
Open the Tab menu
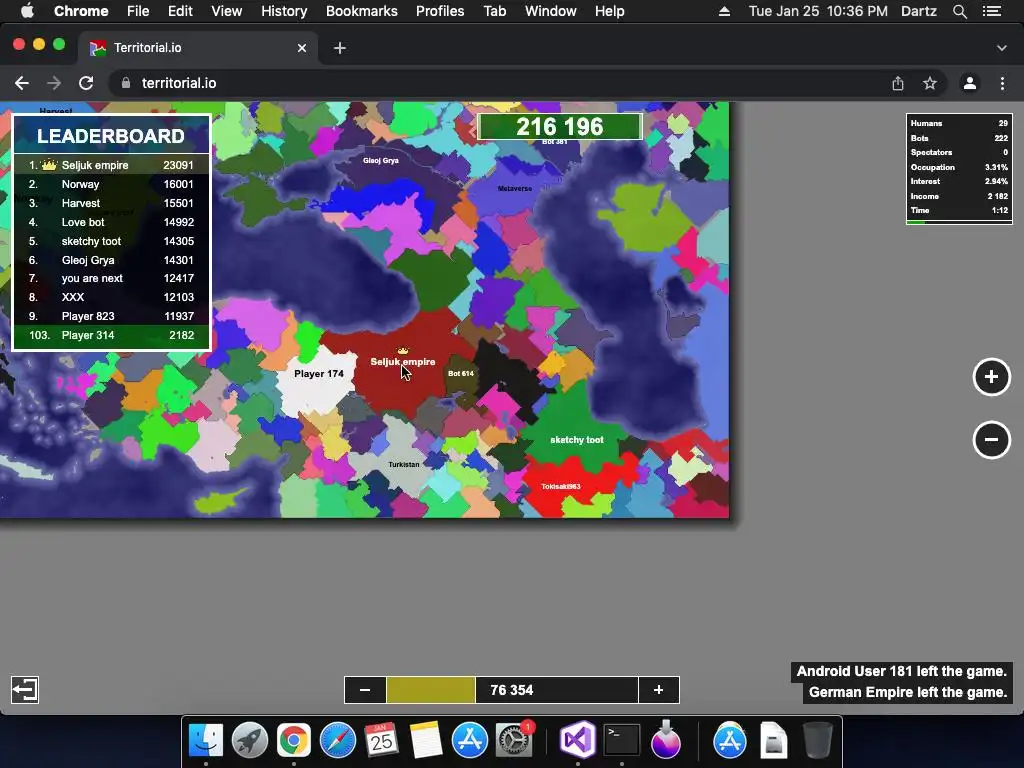494,11
